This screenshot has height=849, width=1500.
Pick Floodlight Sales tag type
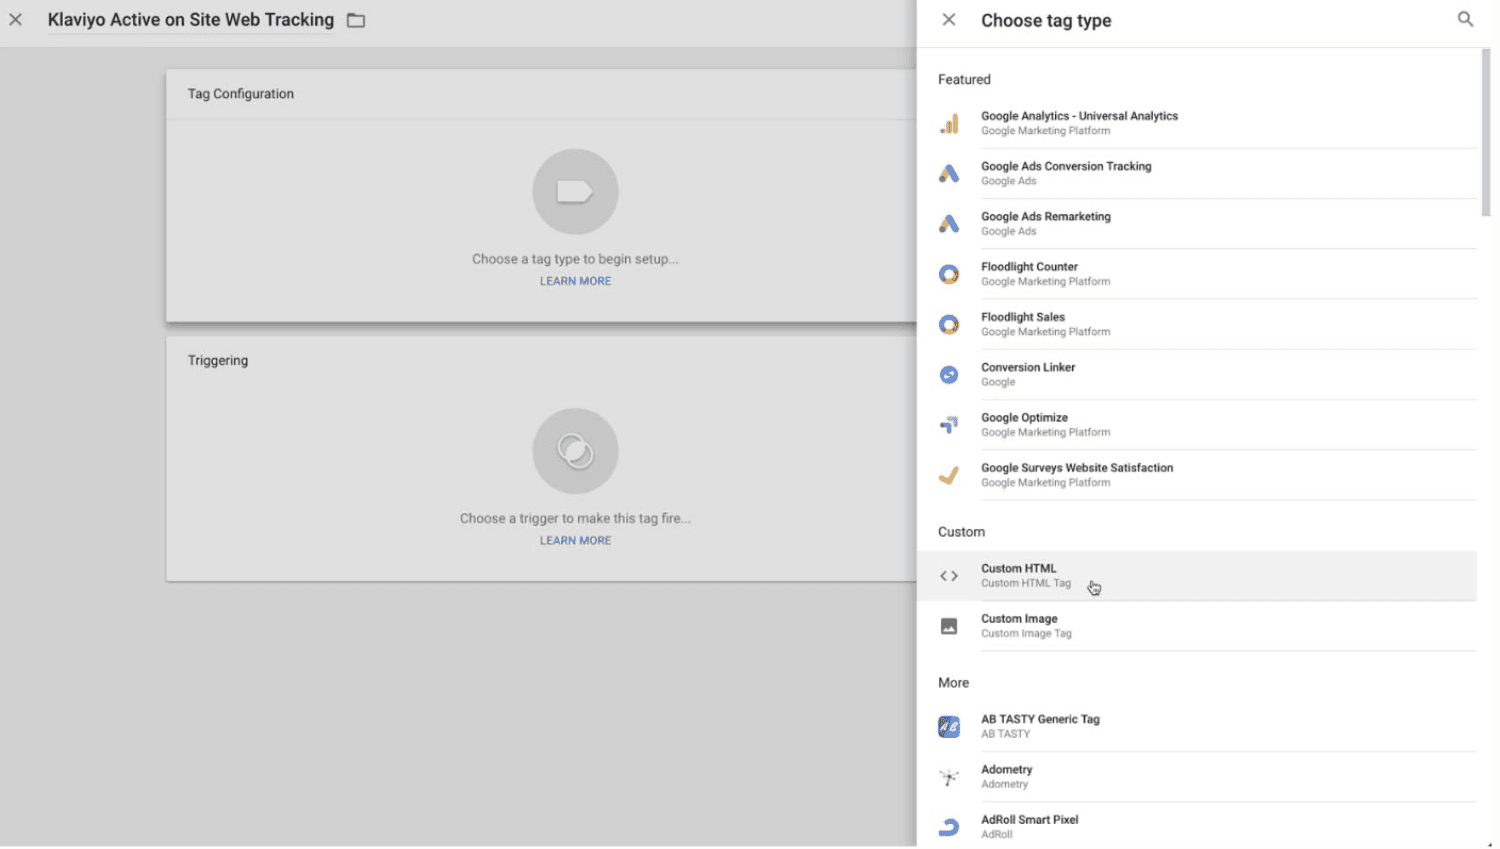pos(1197,324)
